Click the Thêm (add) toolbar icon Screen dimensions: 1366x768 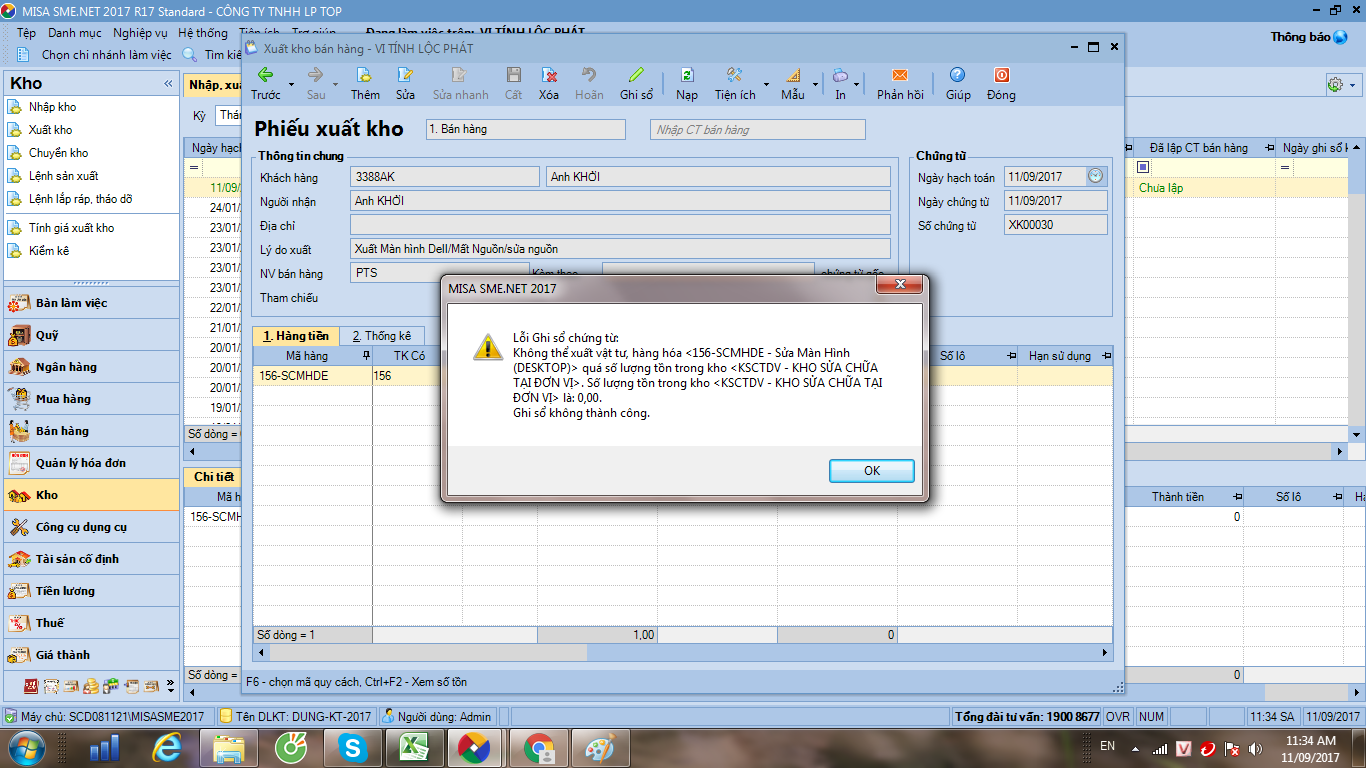[x=365, y=75]
